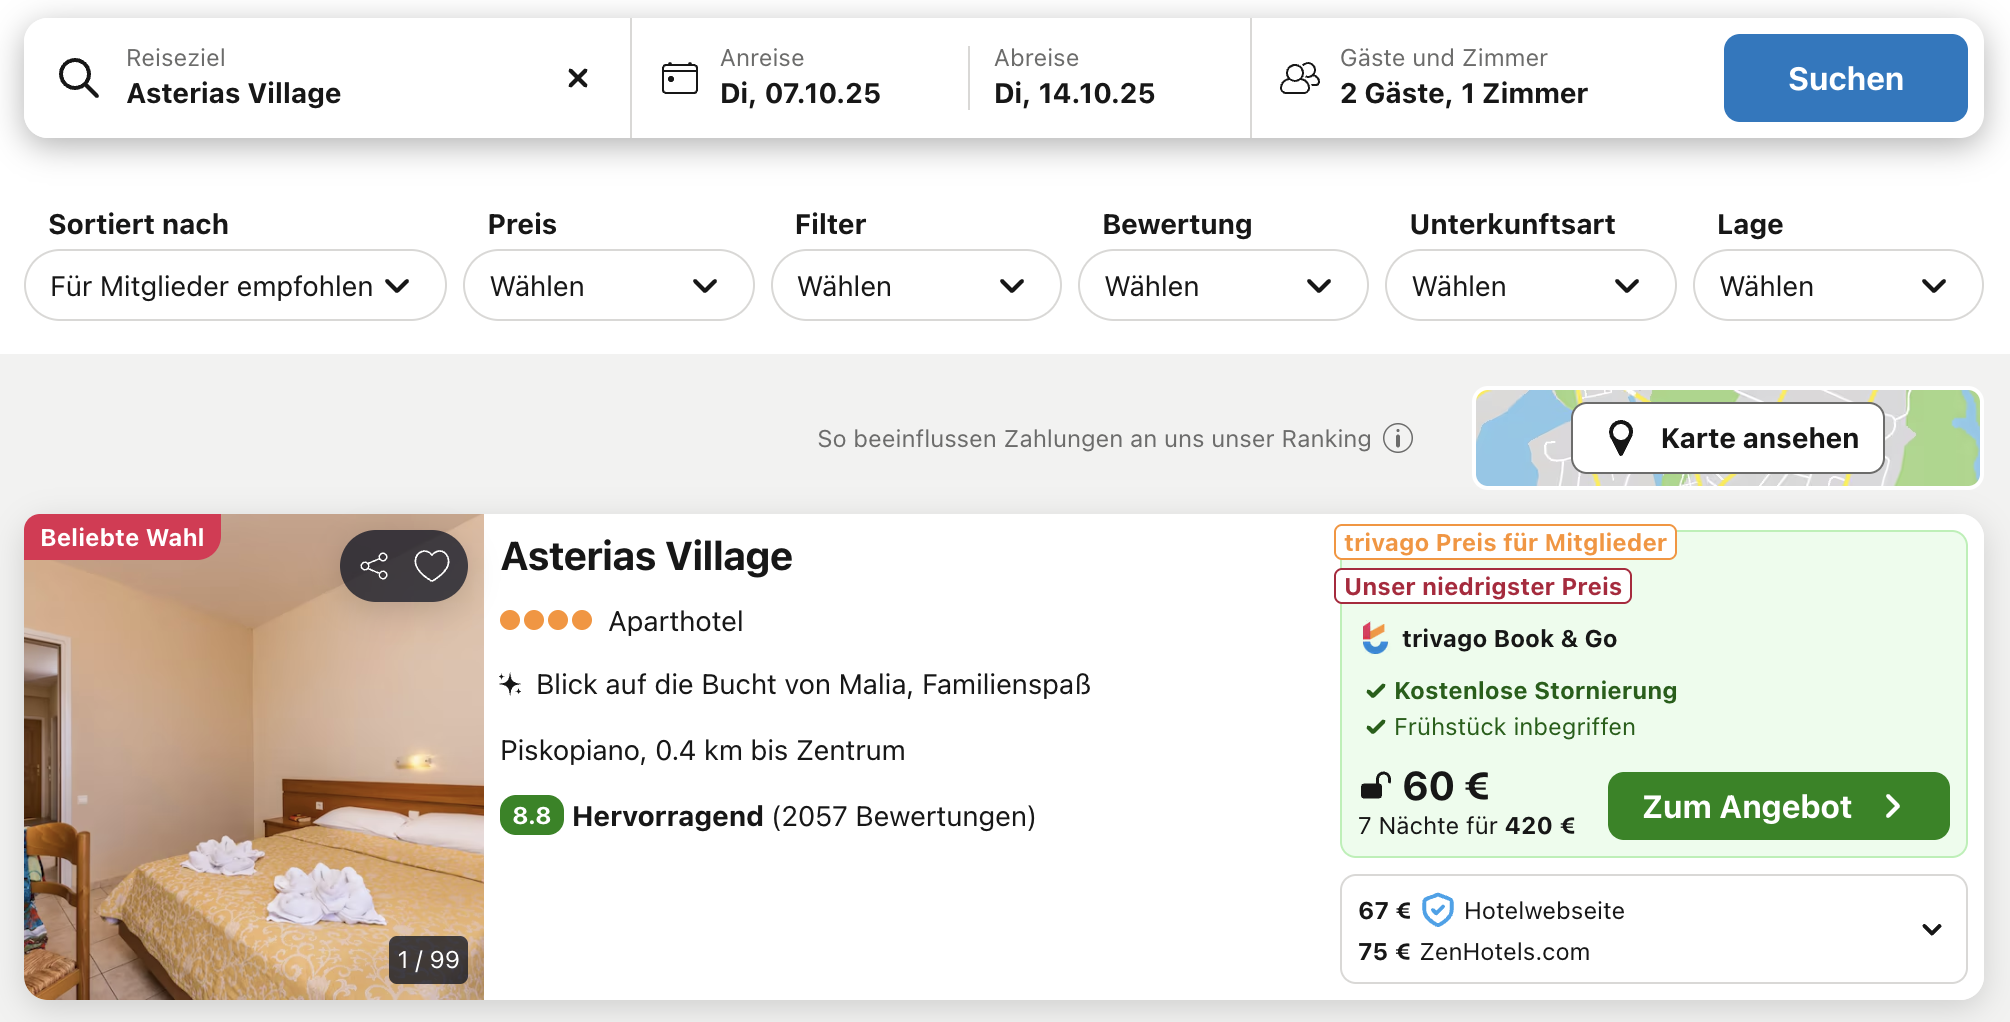Share Asterias Village via share icon
This screenshot has height=1022, width=2010.
coord(374,566)
